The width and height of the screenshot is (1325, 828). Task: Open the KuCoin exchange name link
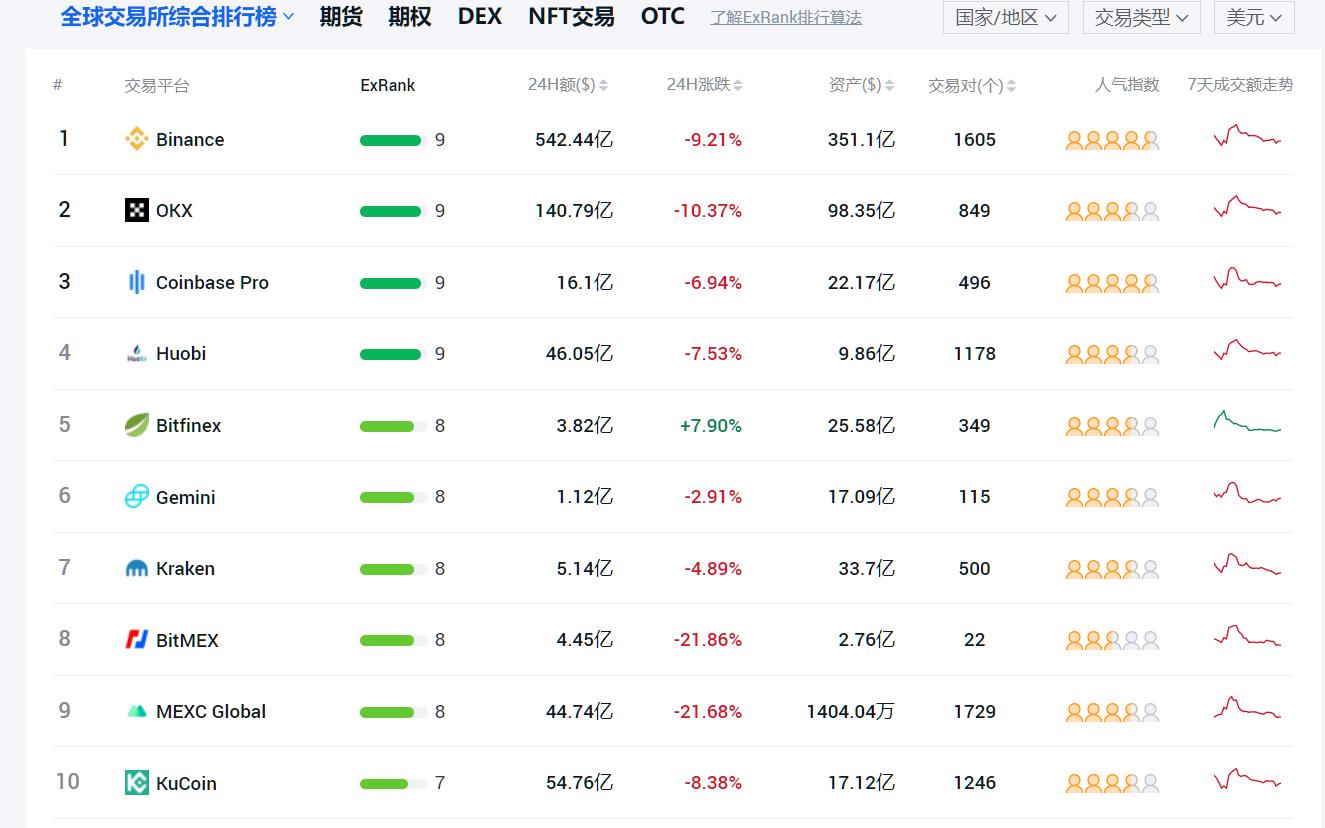pos(186,783)
